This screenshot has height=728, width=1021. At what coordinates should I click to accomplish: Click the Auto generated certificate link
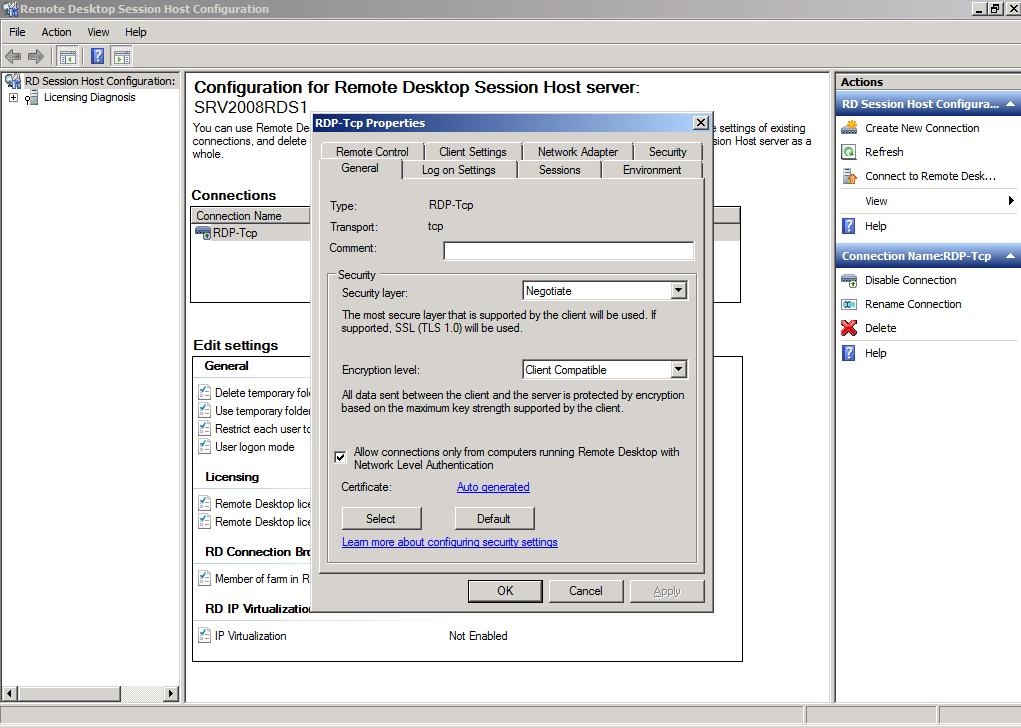click(493, 487)
